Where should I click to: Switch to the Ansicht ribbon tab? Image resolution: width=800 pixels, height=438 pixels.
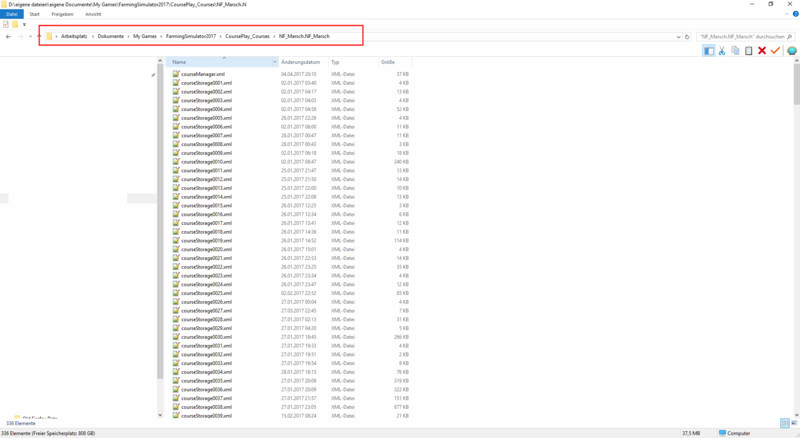point(91,15)
